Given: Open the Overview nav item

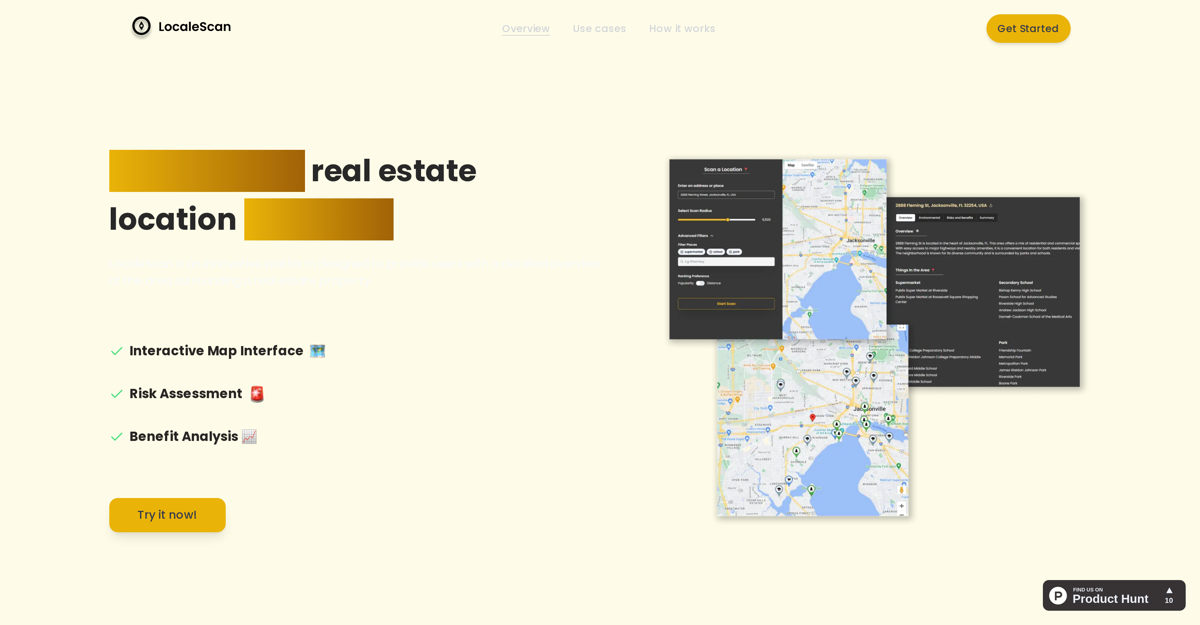Looking at the screenshot, I should coord(526,28).
